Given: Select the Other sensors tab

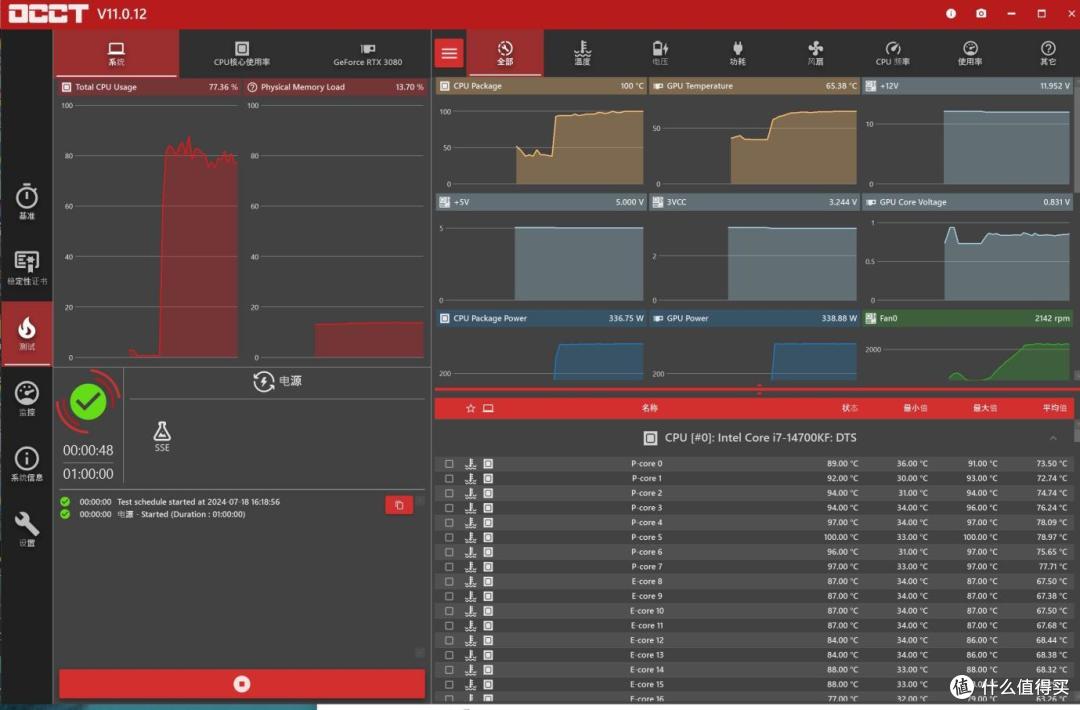Looking at the screenshot, I should point(1048,53).
